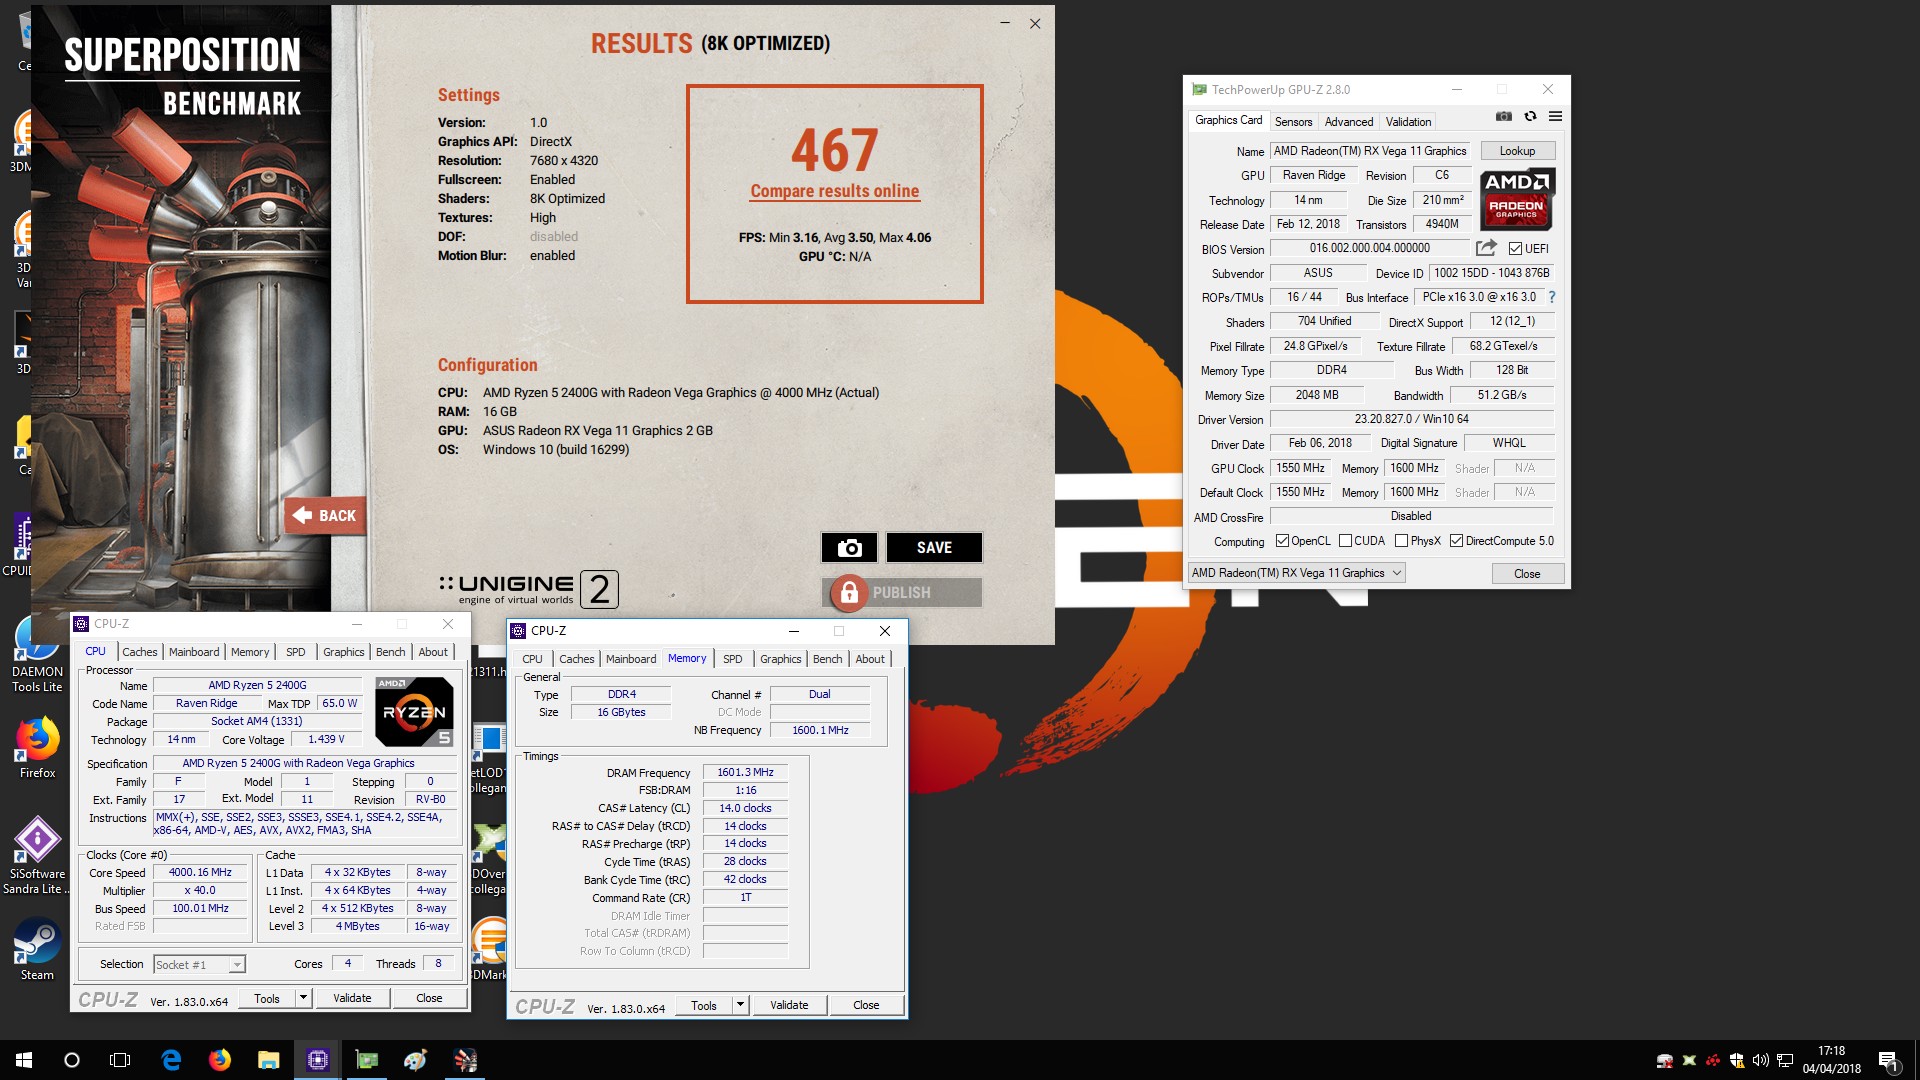Open the GPU-Z hamburger menu
This screenshot has width=1920, height=1080.
click(x=1555, y=117)
